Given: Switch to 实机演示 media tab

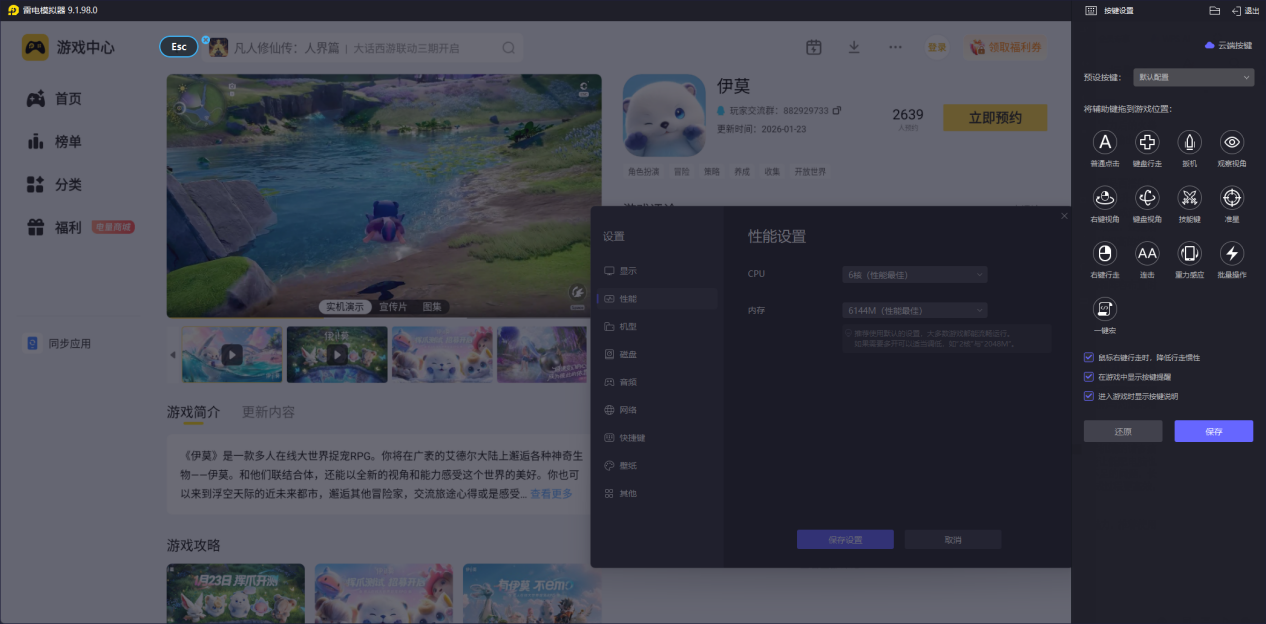Looking at the screenshot, I should [x=344, y=307].
